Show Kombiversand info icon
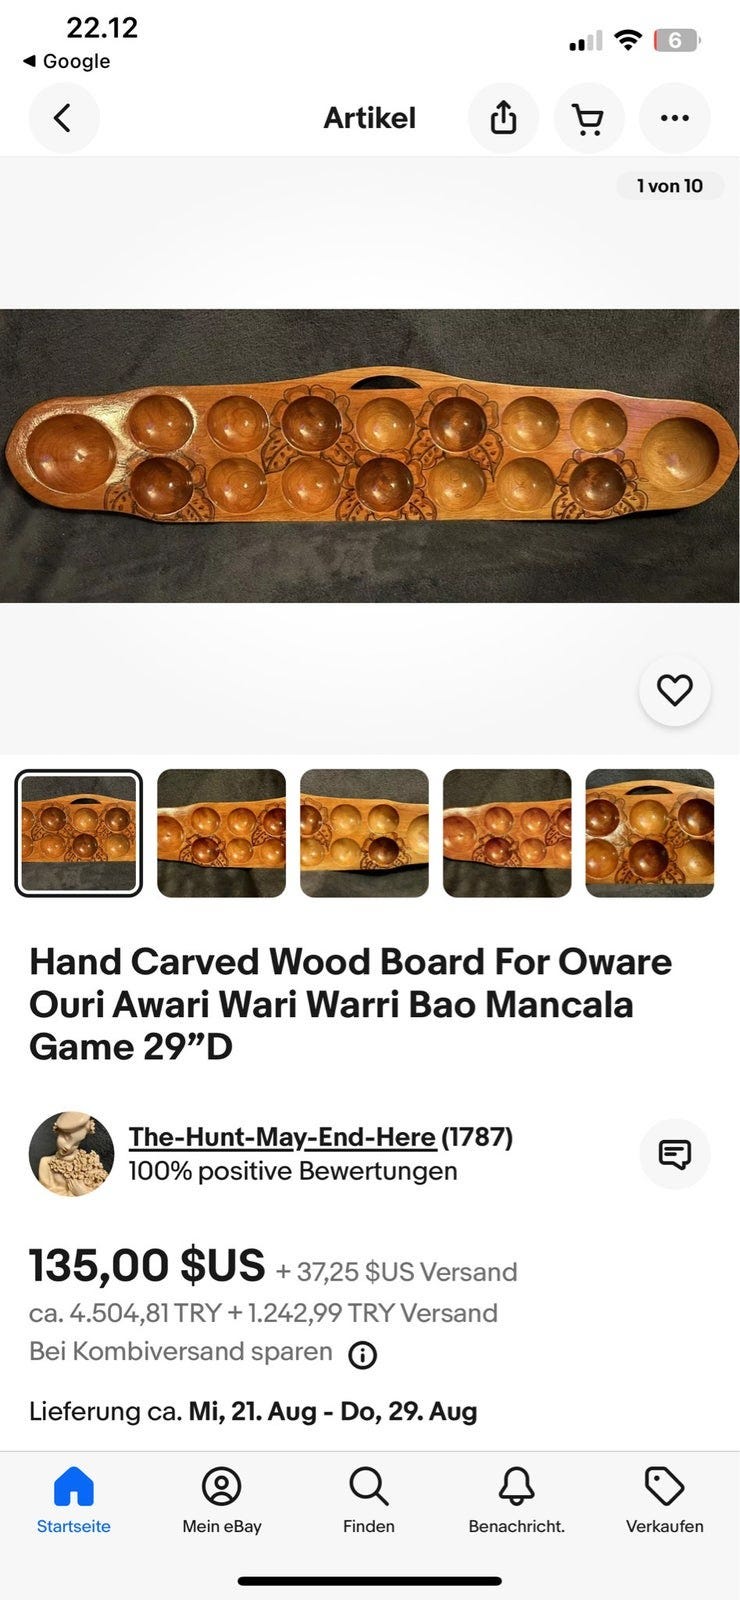The width and height of the screenshot is (740, 1600). pyautogui.click(x=362, y=1355)
